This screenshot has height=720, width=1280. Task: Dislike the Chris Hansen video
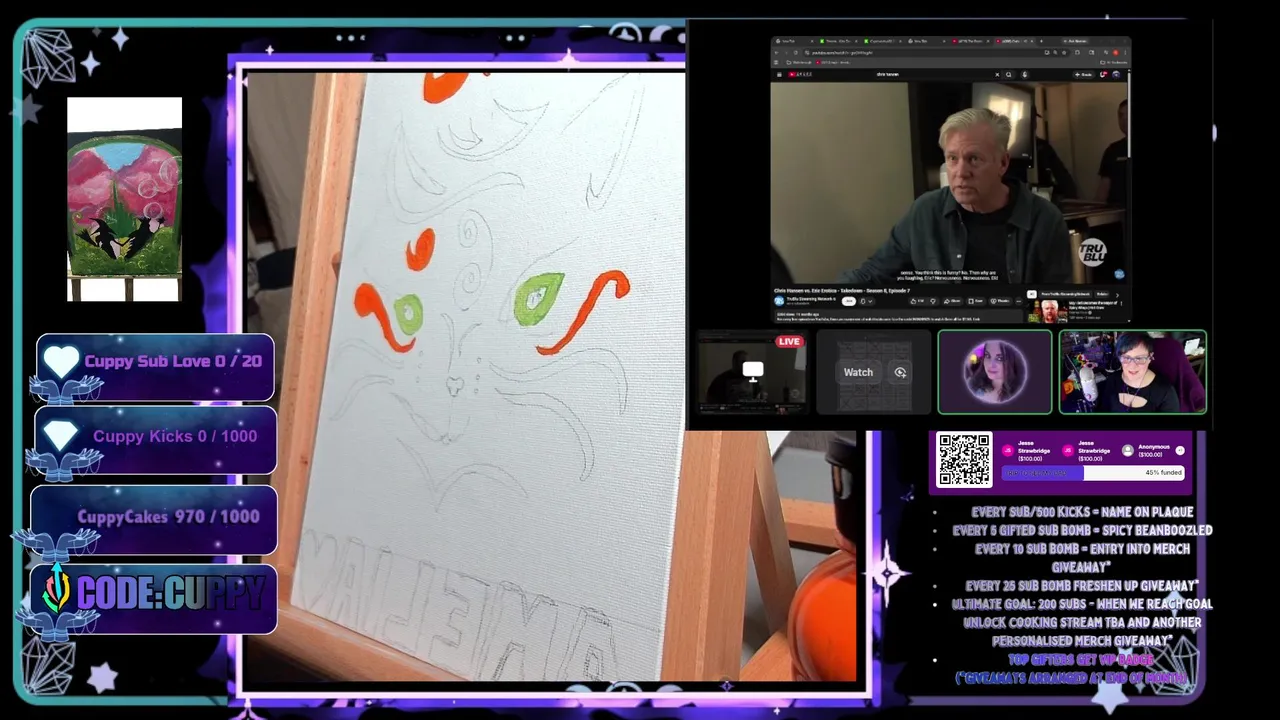933,301
